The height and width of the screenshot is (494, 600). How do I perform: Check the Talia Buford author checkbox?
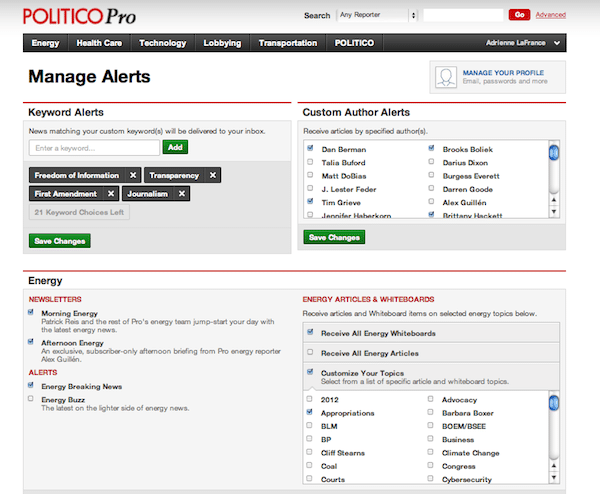(310, 162)
